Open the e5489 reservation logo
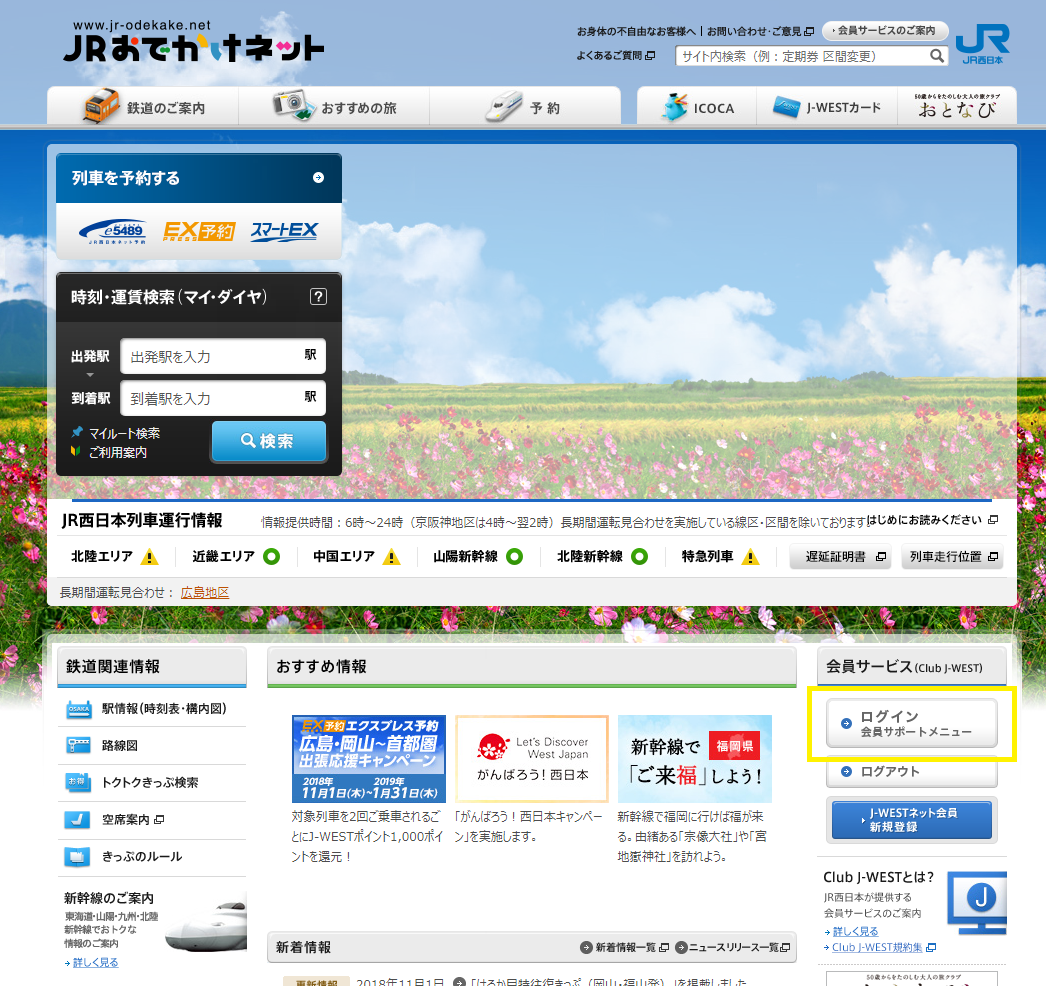This screenshot has width=1046, height=986. [x=112, y=231]
